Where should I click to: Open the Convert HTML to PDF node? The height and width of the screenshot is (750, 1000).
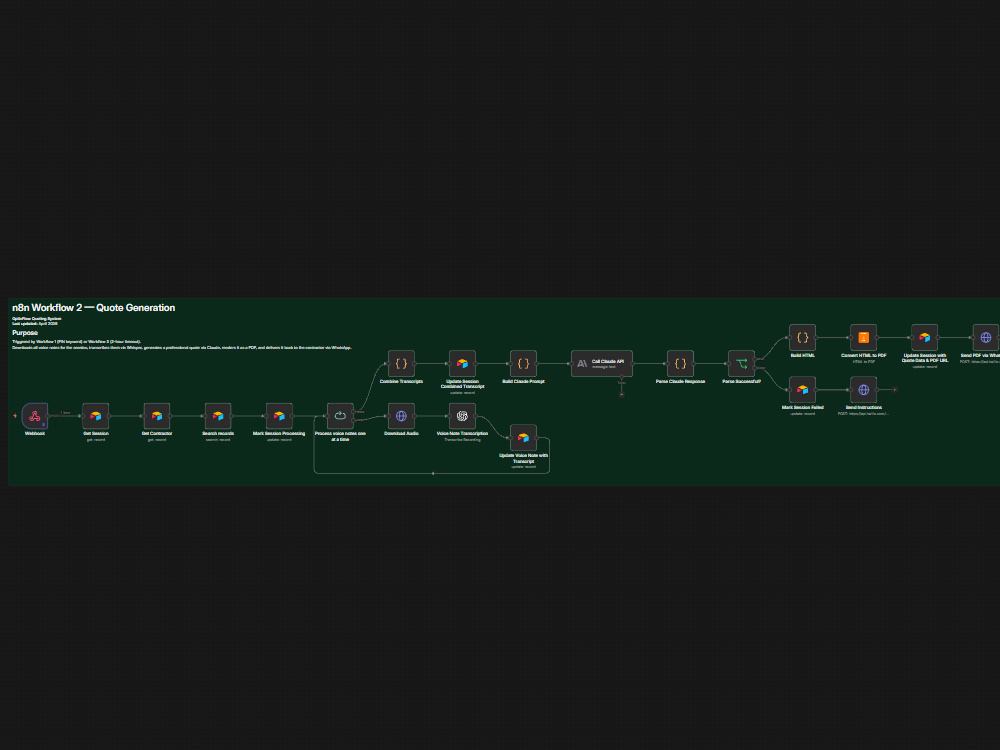(x=864, y=337)
